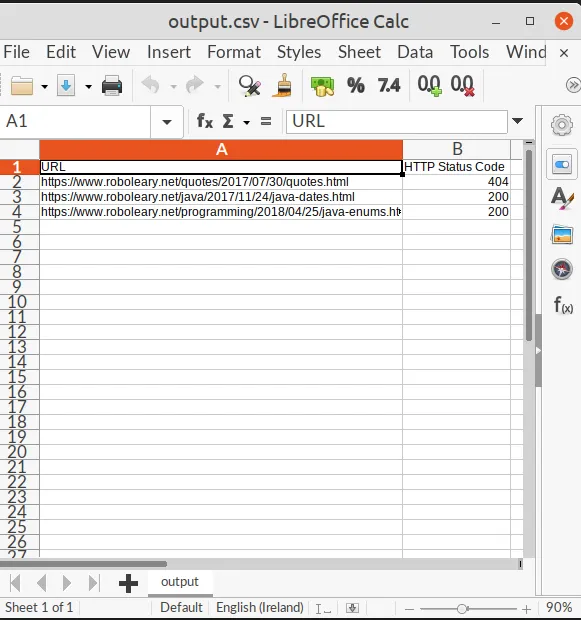Toggle insert mode indicator in status bar
The width and height of the screenshot is (581, 620).
tap(323, 608)
